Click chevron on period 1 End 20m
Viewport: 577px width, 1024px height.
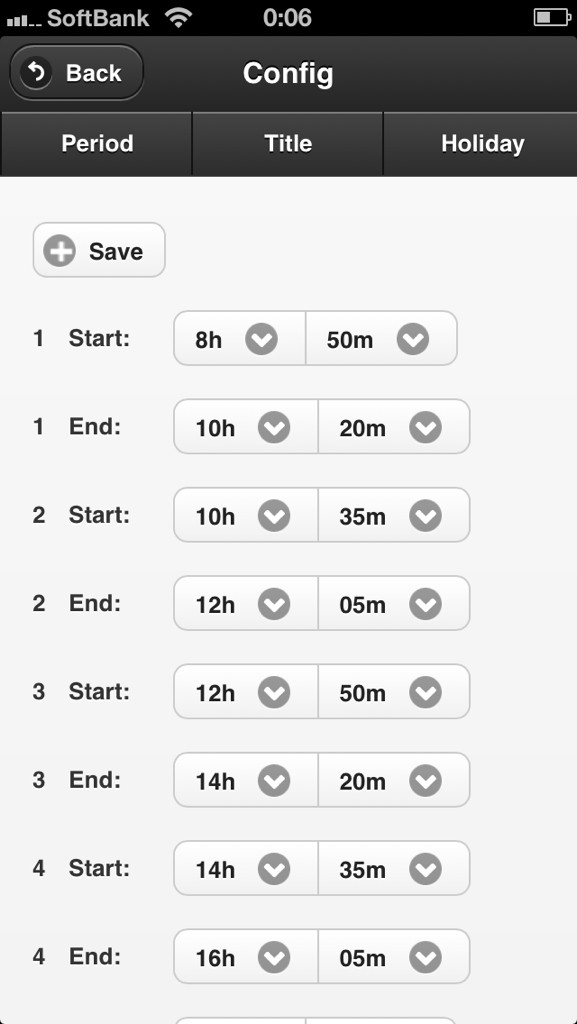(426, 428)
